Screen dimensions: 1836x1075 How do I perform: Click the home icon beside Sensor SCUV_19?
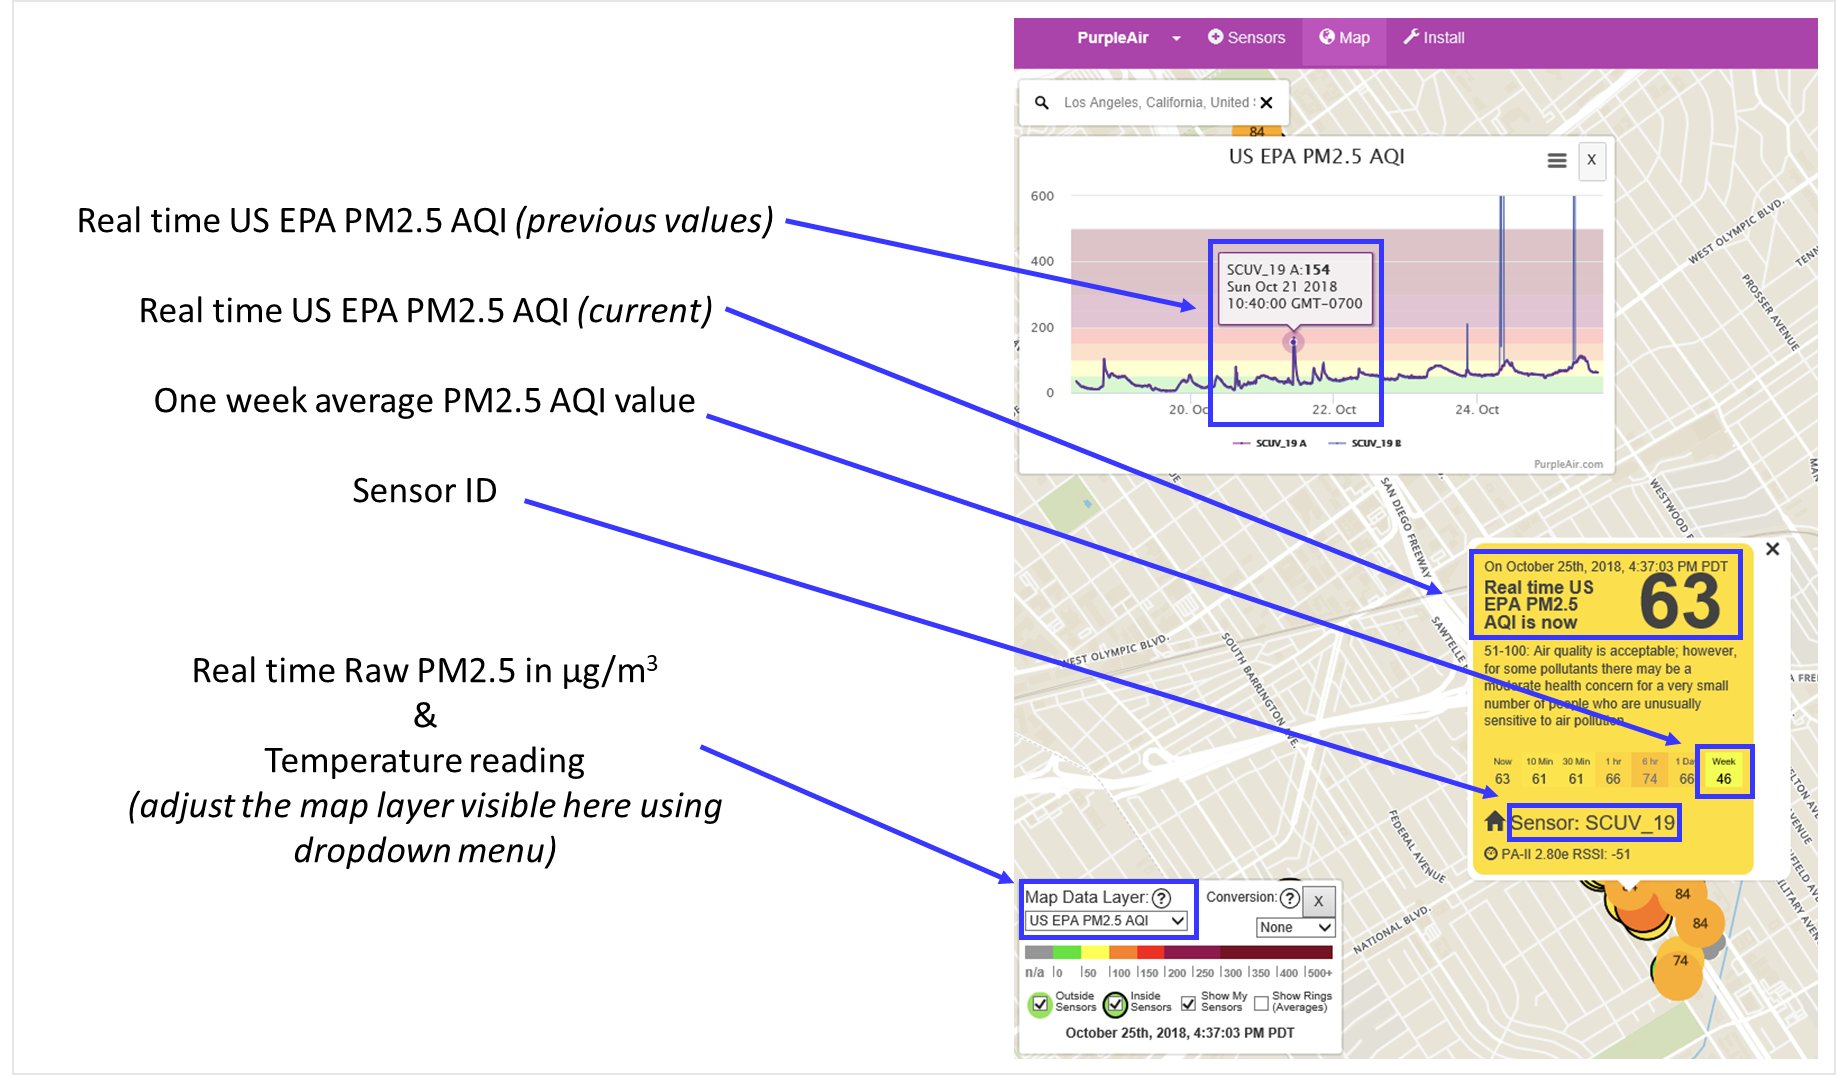[1494, 822]
